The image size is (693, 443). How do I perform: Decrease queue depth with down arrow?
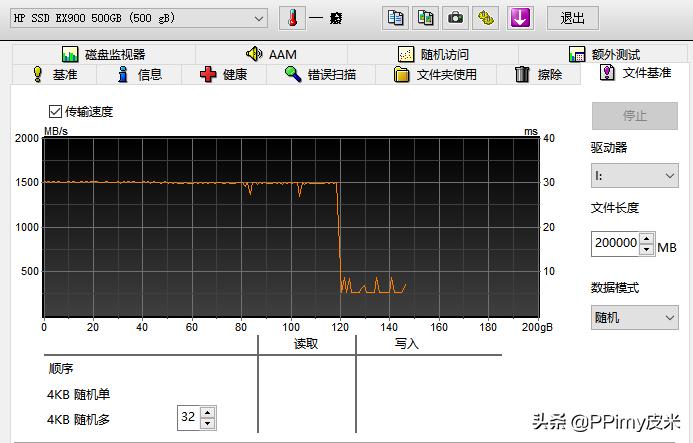pyautogui.click(x=208, y=424)
